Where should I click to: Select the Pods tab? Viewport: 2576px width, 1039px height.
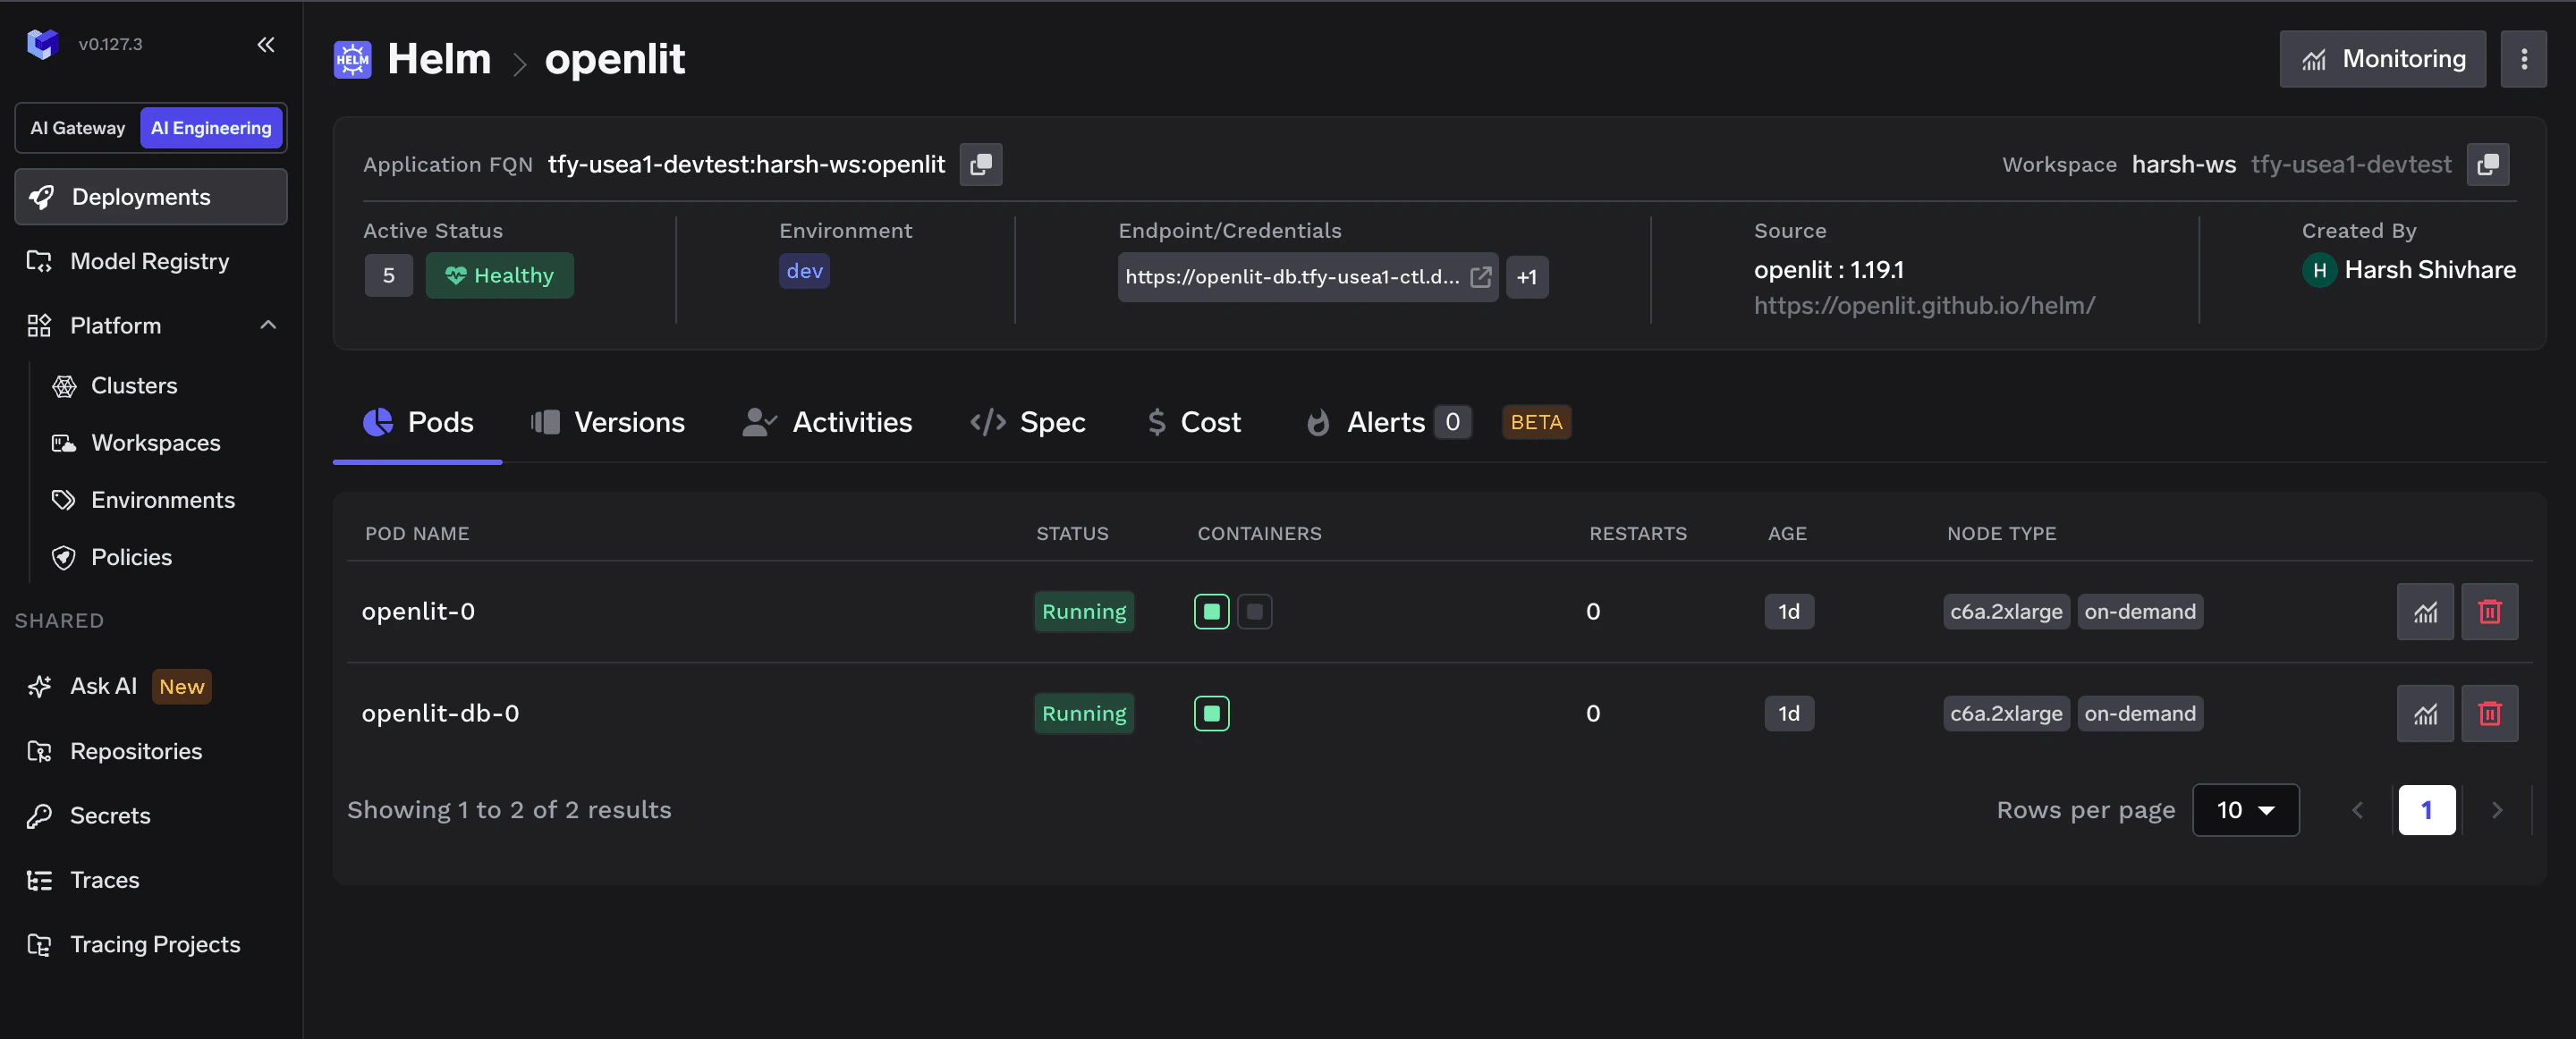click(x=417, y=423)
